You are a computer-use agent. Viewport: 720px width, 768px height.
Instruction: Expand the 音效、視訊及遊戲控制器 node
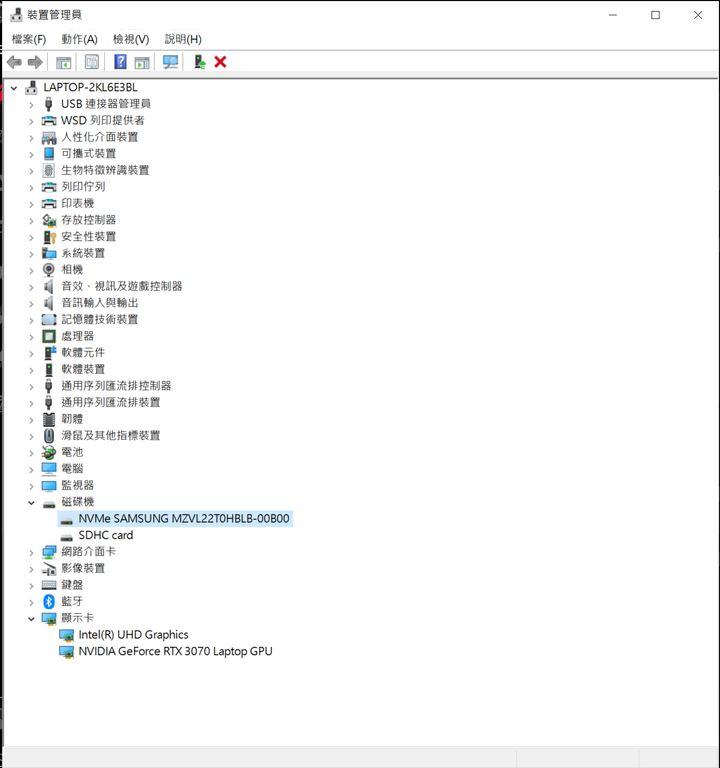(31, 287)
